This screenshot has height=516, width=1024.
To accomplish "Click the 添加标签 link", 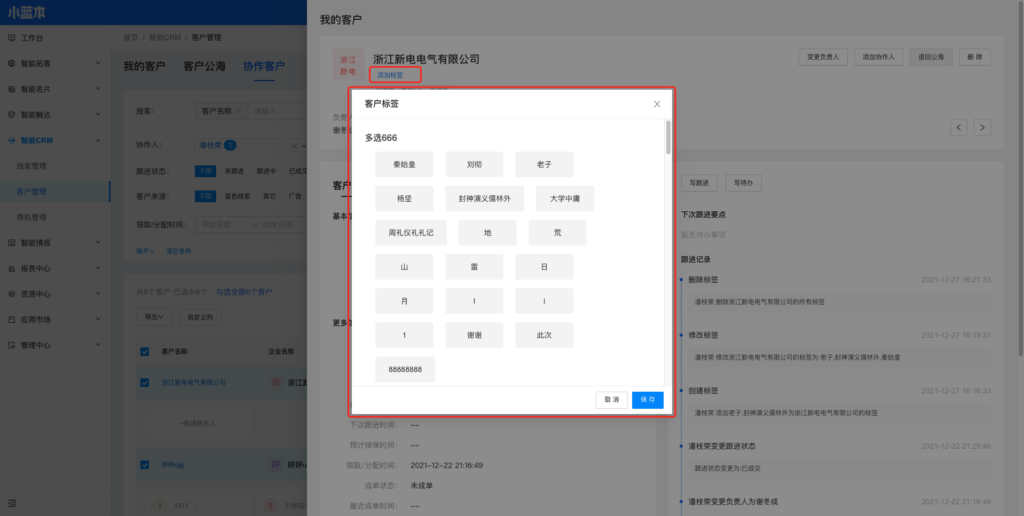I will tap(394, 75).
